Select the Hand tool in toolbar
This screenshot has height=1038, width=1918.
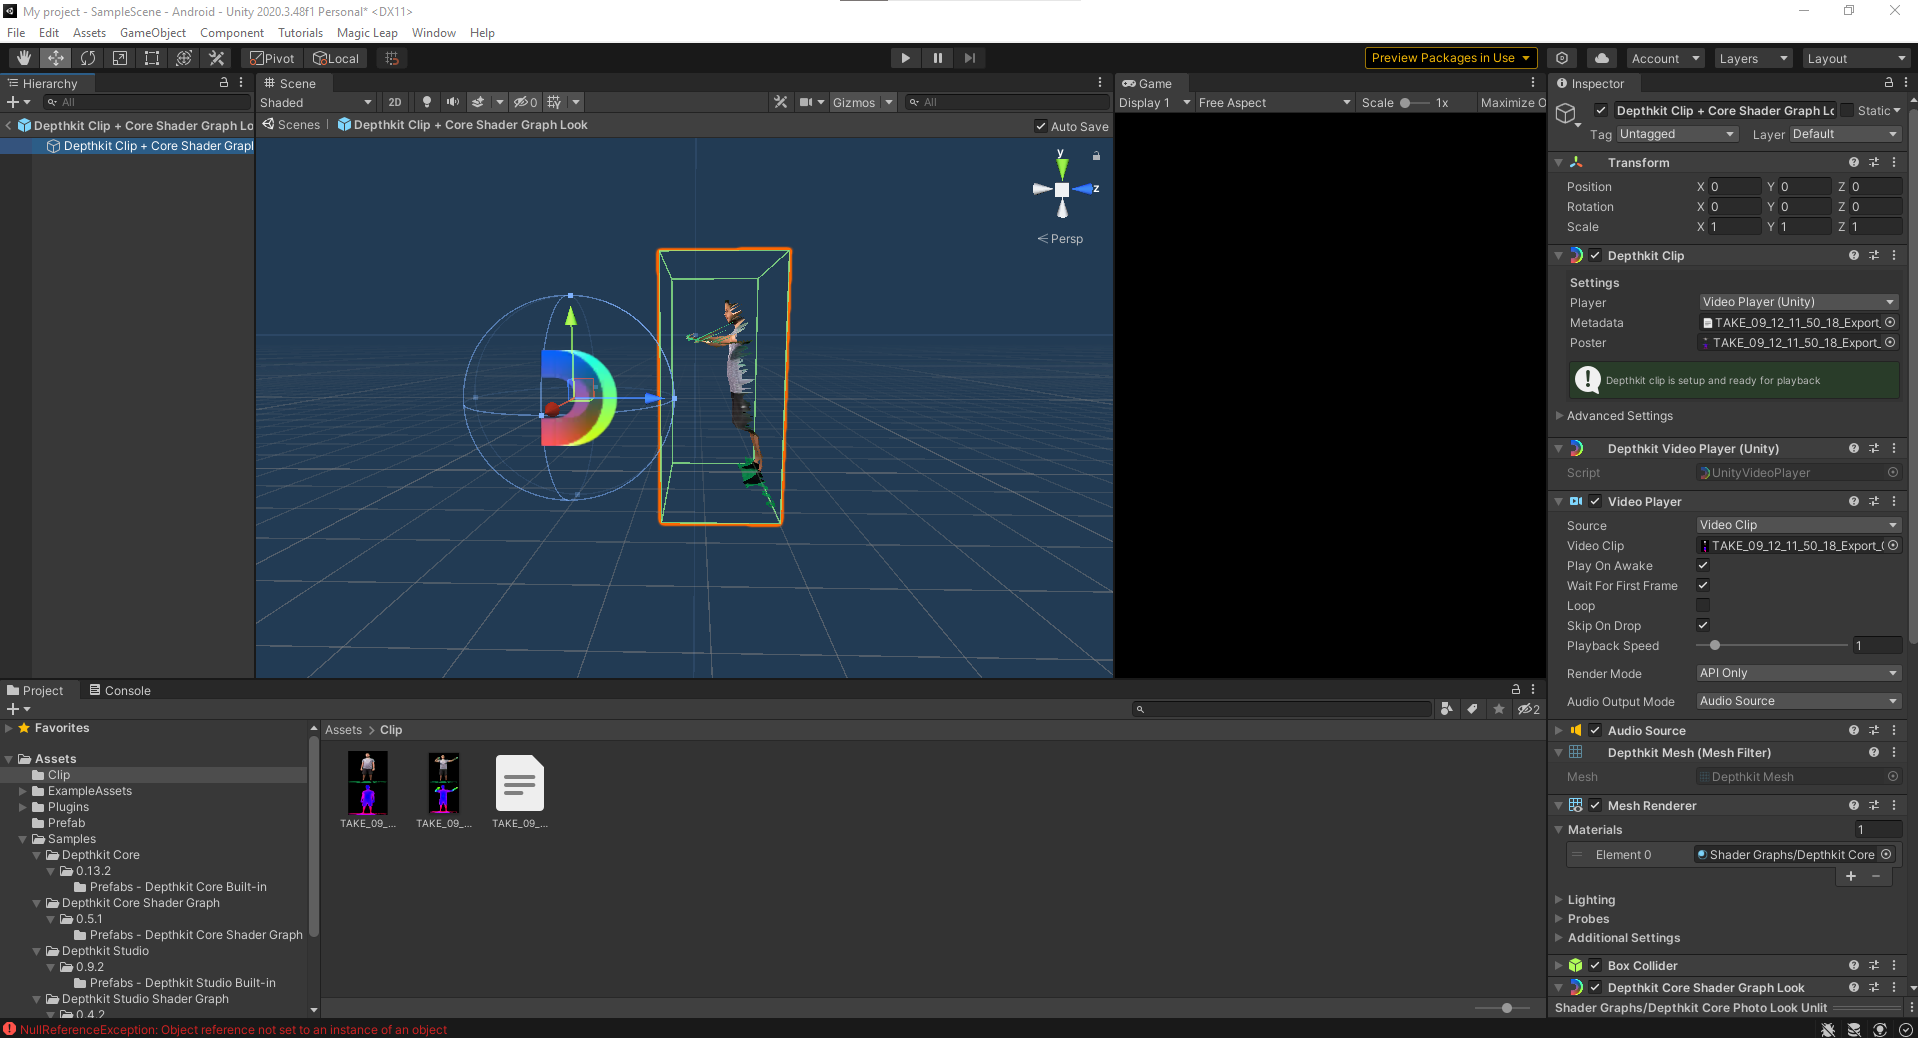(24, 58)
